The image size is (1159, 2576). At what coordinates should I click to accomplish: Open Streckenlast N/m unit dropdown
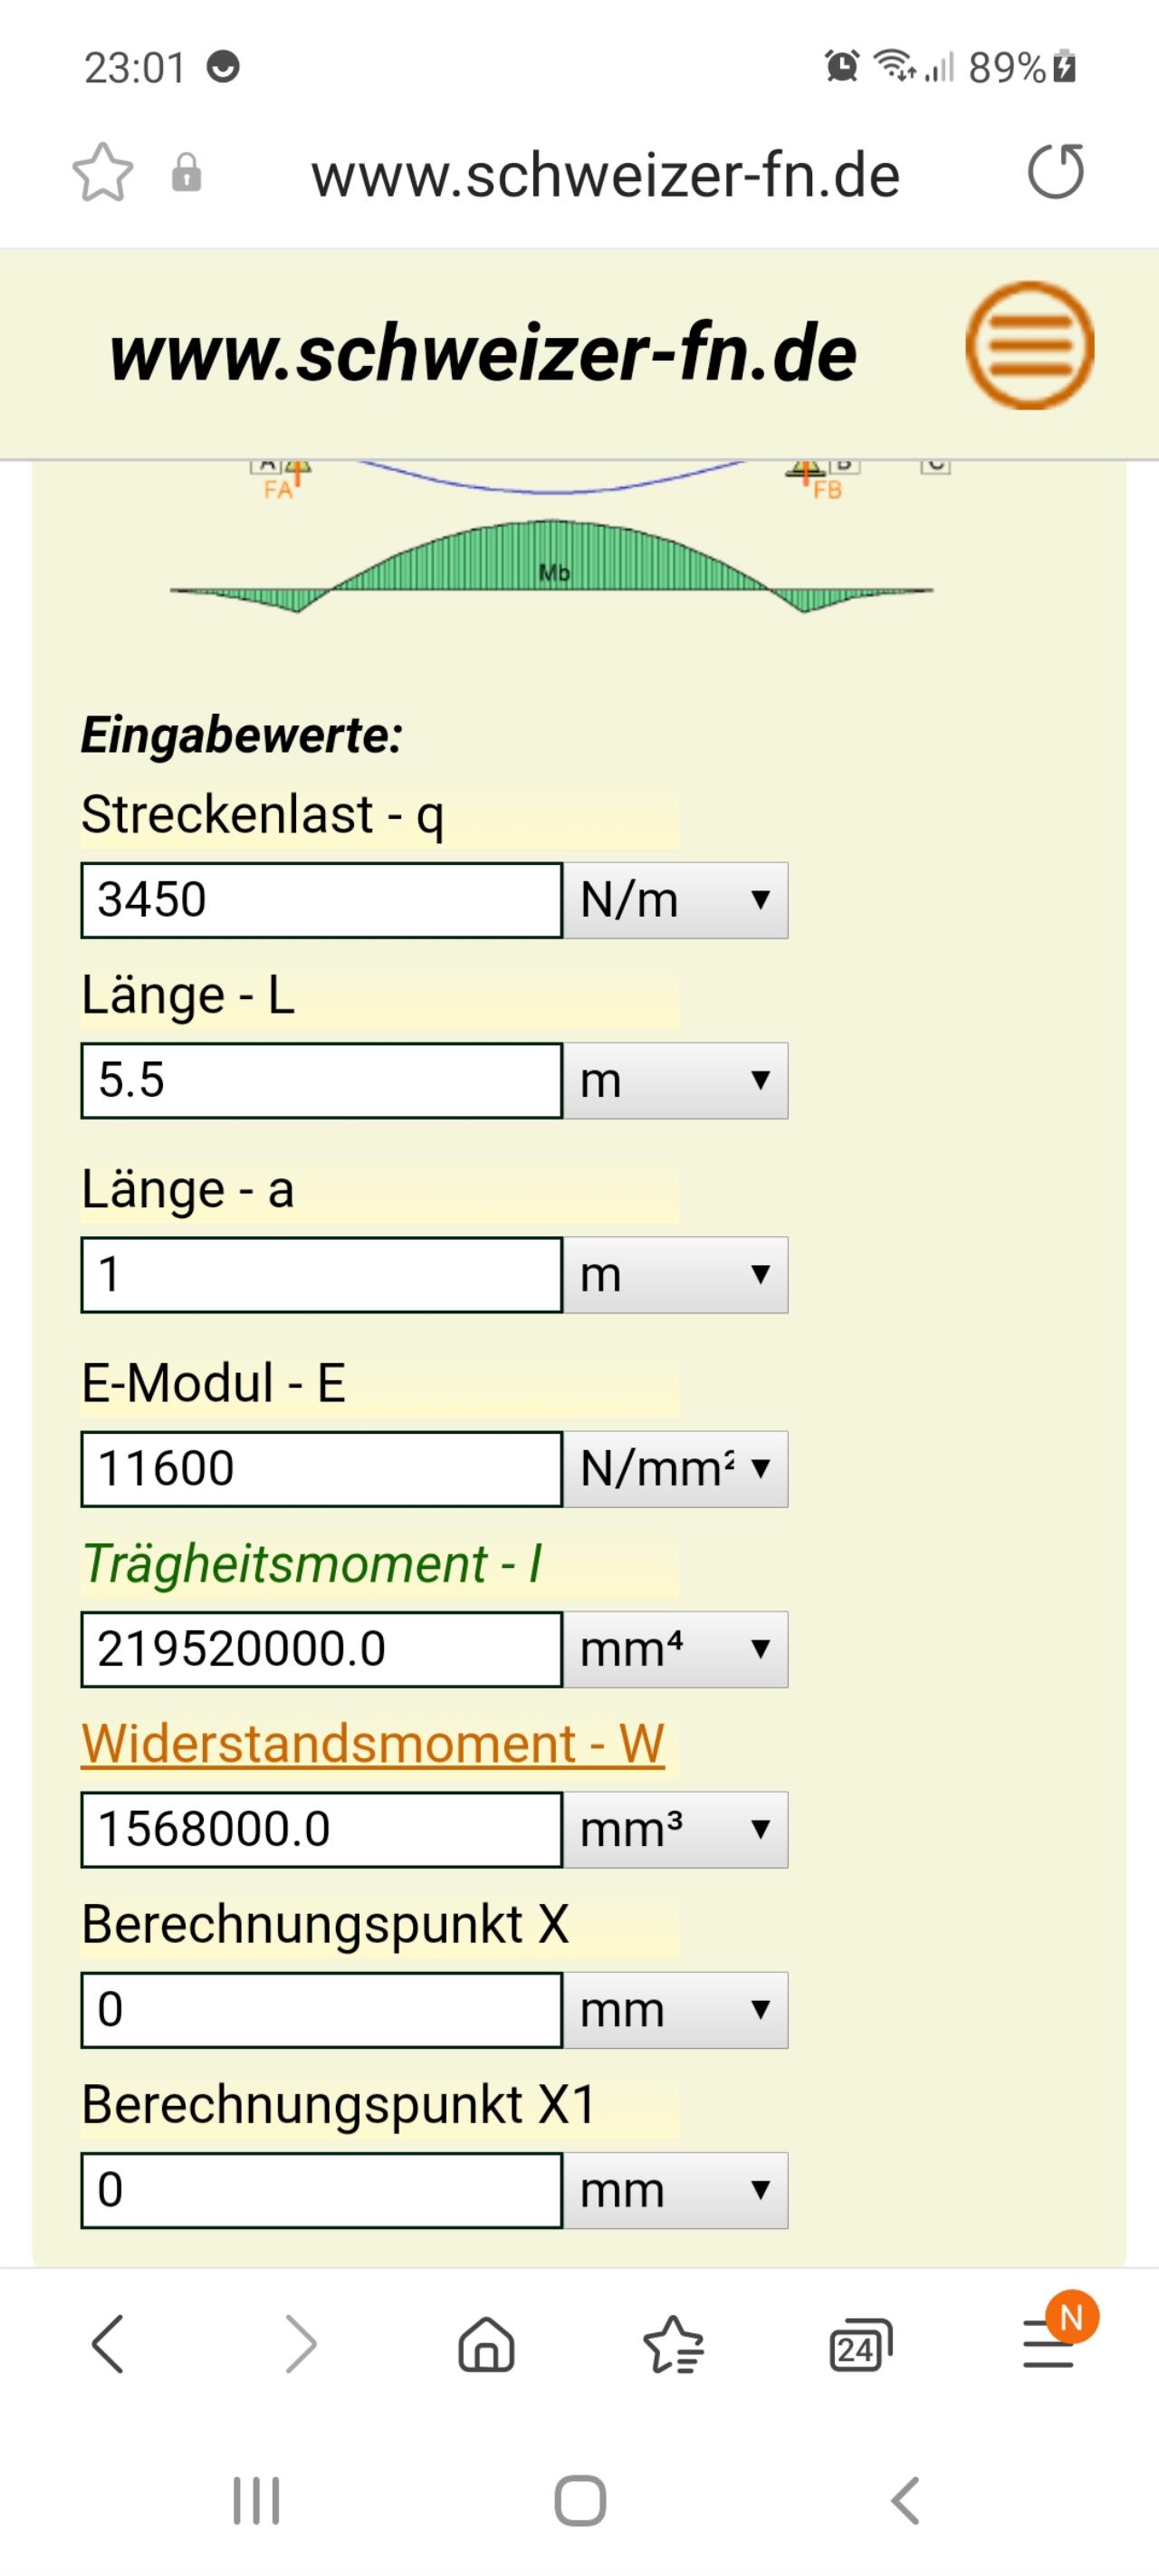click(x=675, y=900)
